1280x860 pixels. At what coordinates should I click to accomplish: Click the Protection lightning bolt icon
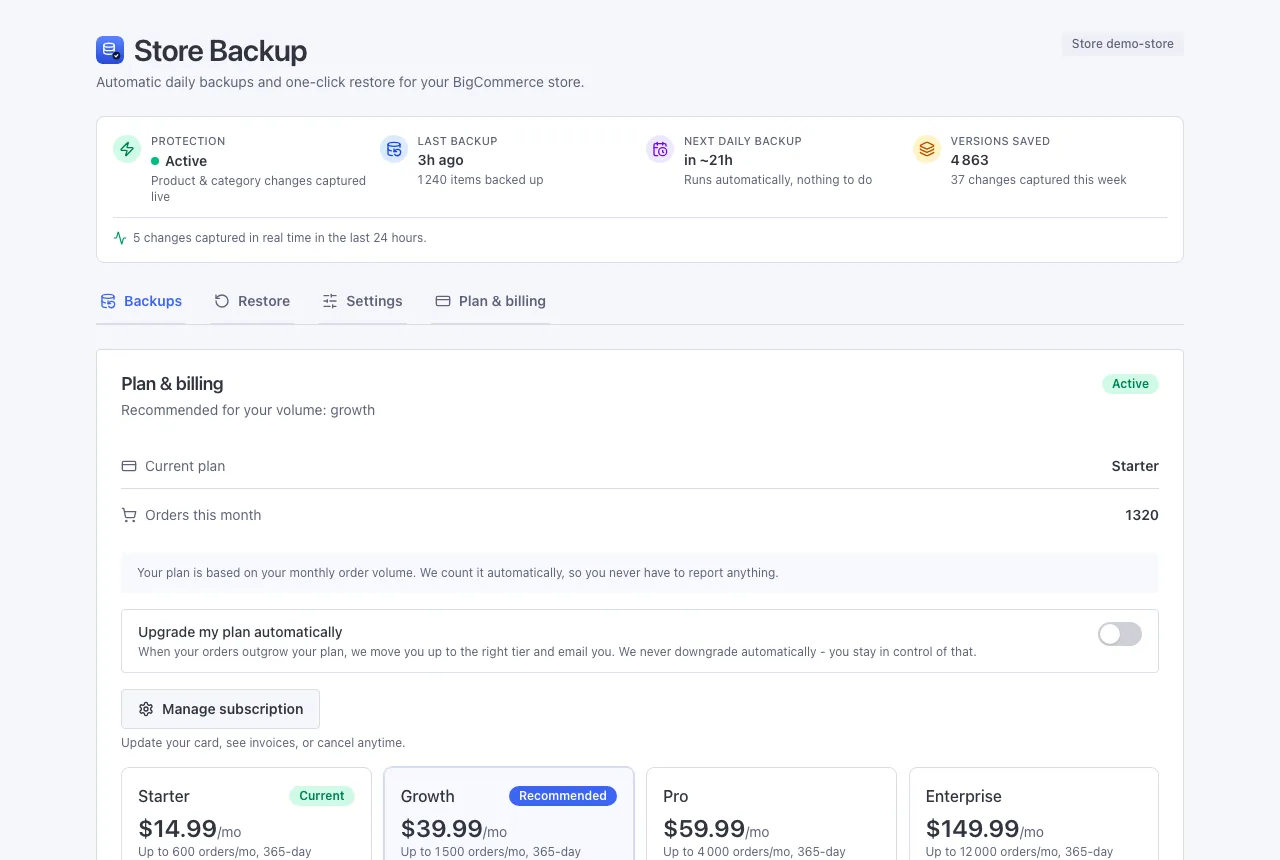coord(127,149)
